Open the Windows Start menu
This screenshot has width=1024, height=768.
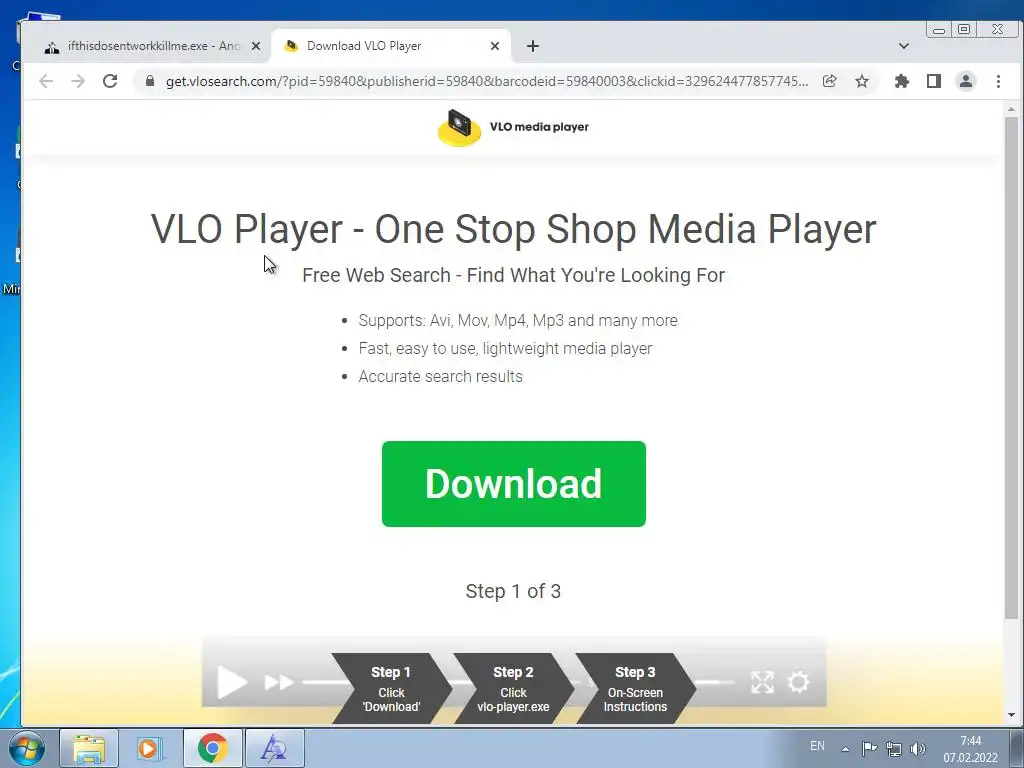point(27,748)
